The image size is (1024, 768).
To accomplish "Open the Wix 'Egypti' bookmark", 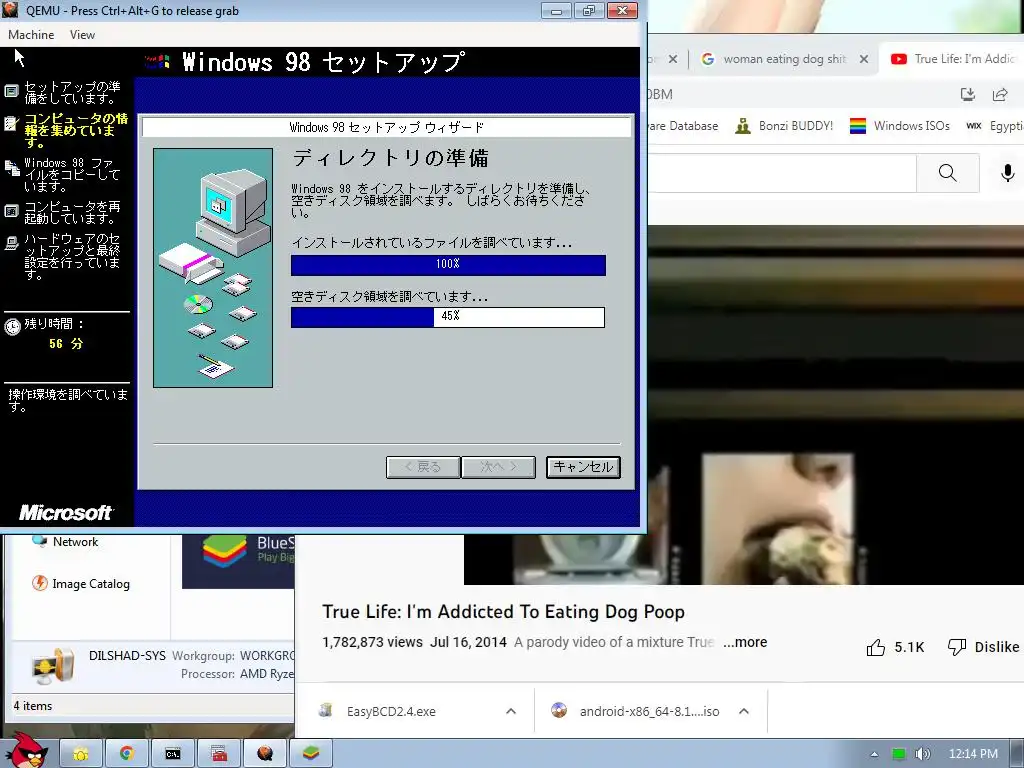I will point(995,125).
